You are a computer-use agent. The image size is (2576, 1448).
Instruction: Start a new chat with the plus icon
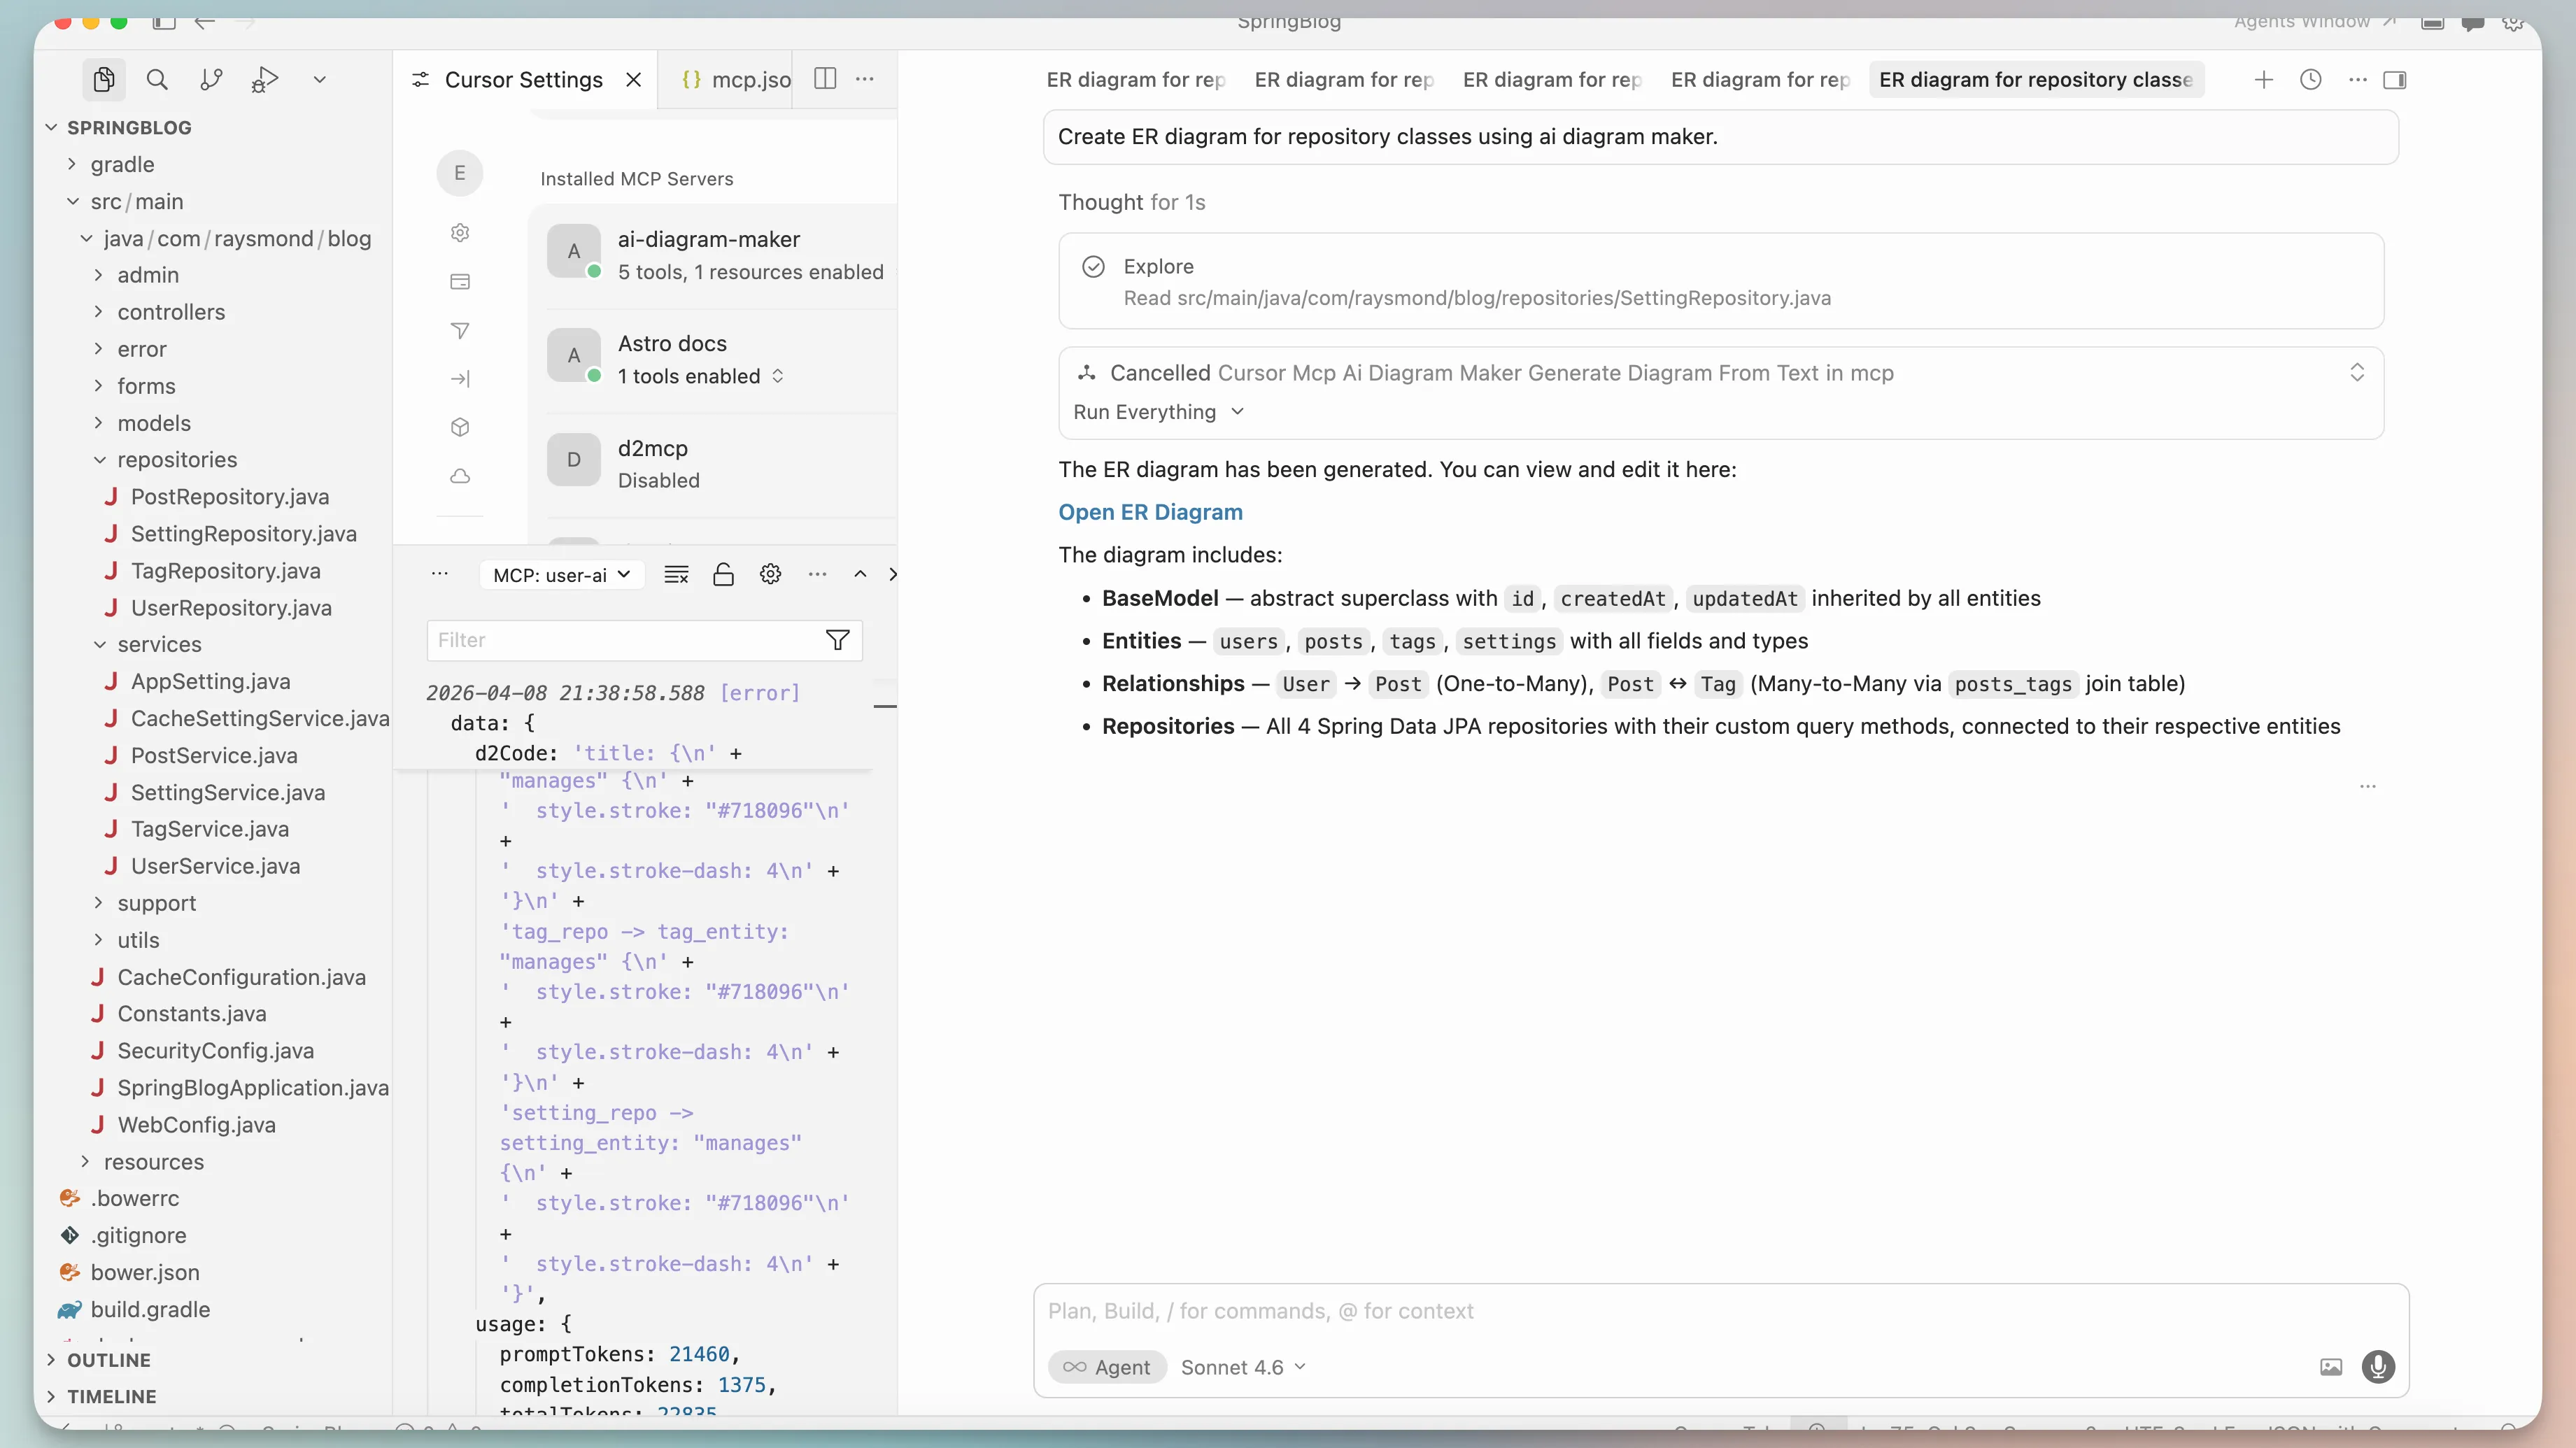pyautogui.click(x=2263, y=80)
